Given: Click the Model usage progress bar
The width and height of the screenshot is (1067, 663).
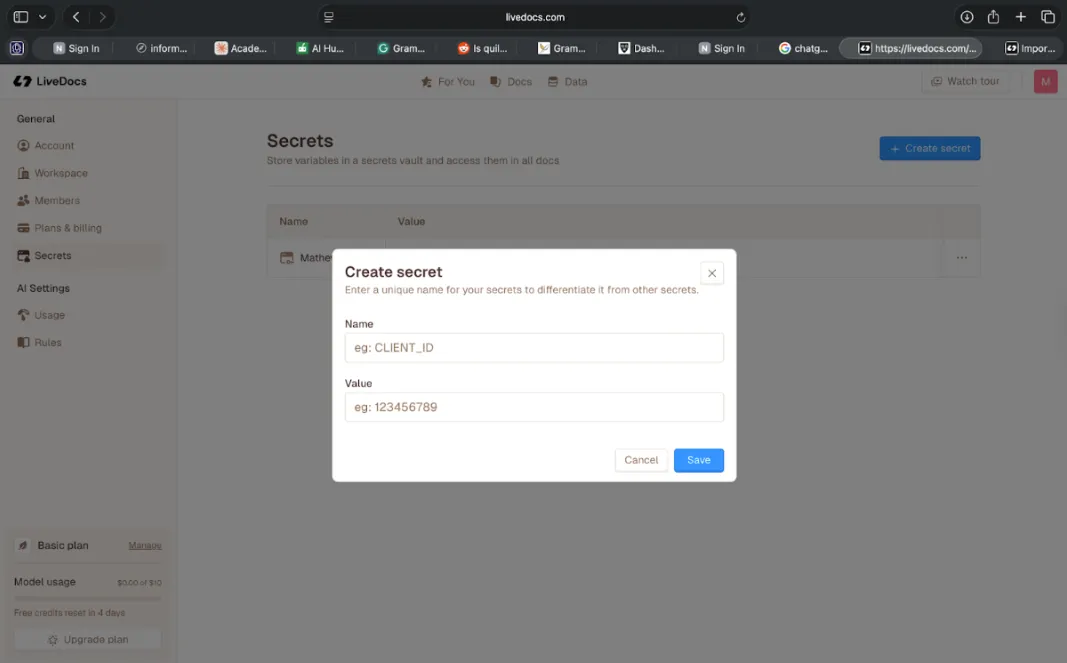Looking at the screenshot, I should pyautogui.click(x=87, y=597).
